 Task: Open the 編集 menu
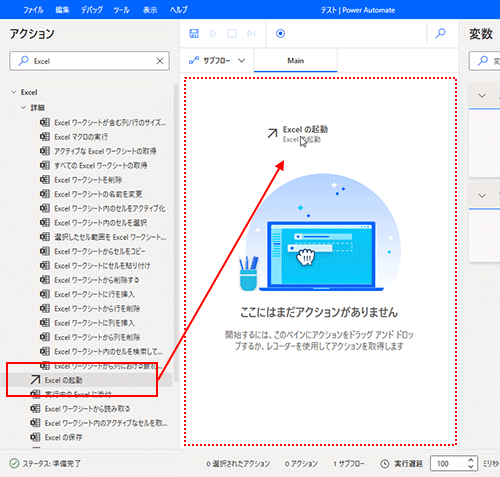62,10
